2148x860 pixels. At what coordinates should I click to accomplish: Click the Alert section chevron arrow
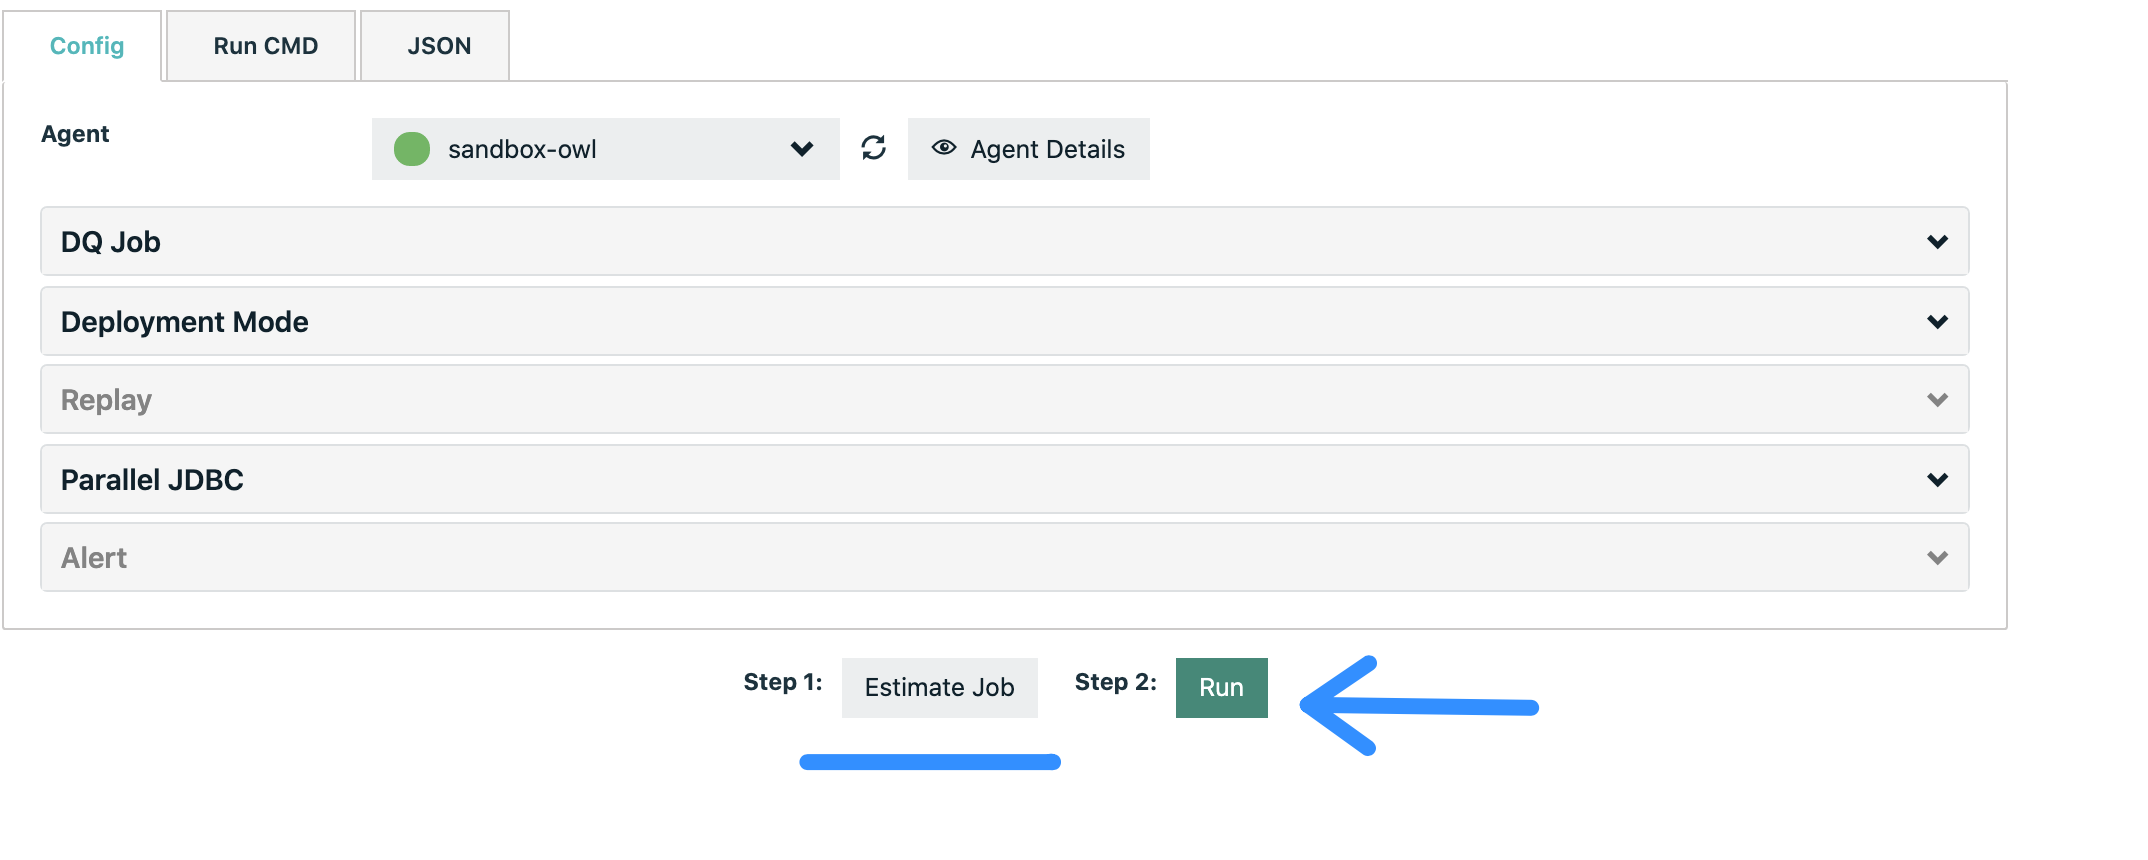(x=1937, y=558)
